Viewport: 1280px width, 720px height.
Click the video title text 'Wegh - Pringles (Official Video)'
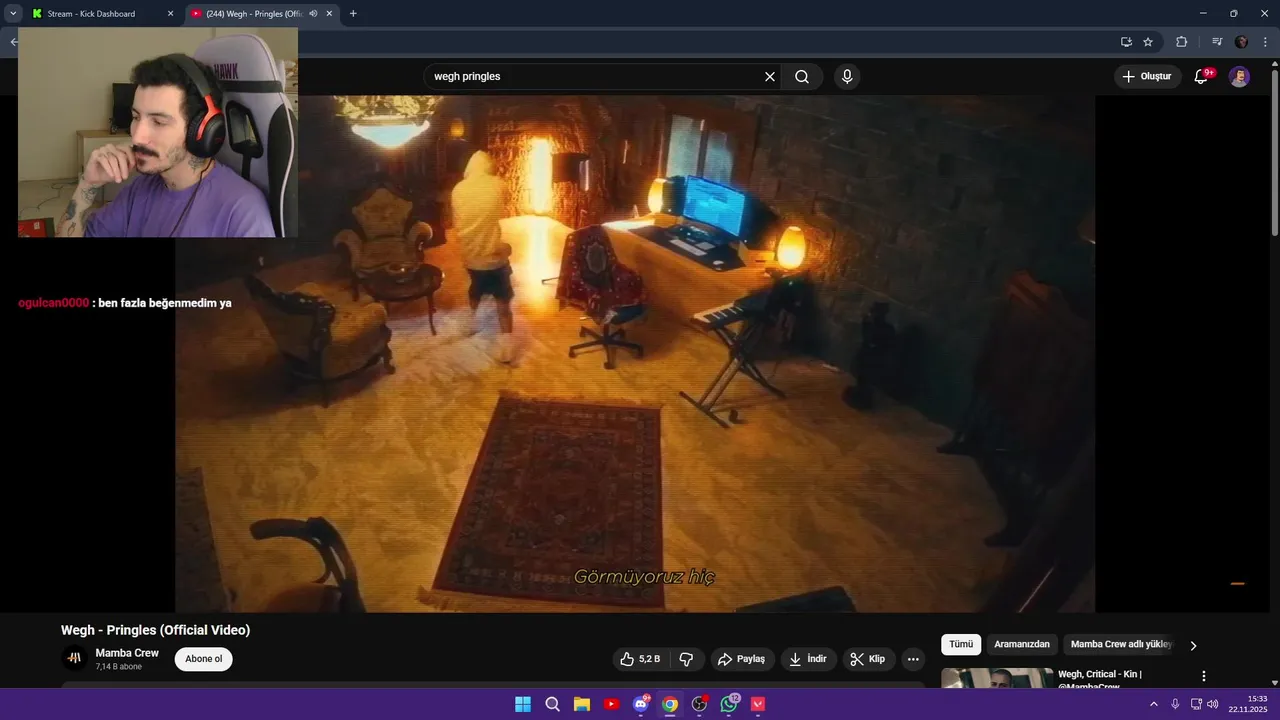(x=155, y=630)
